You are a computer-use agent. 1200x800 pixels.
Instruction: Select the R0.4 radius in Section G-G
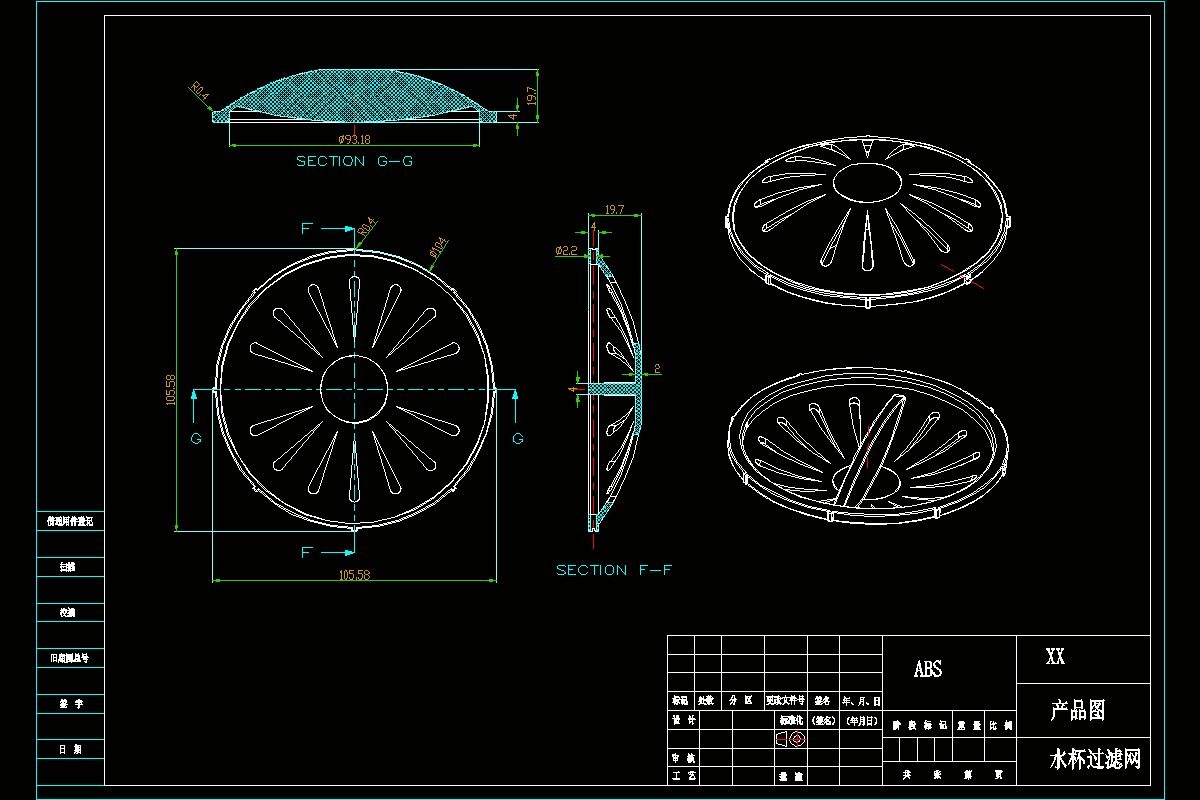(199, 92)
